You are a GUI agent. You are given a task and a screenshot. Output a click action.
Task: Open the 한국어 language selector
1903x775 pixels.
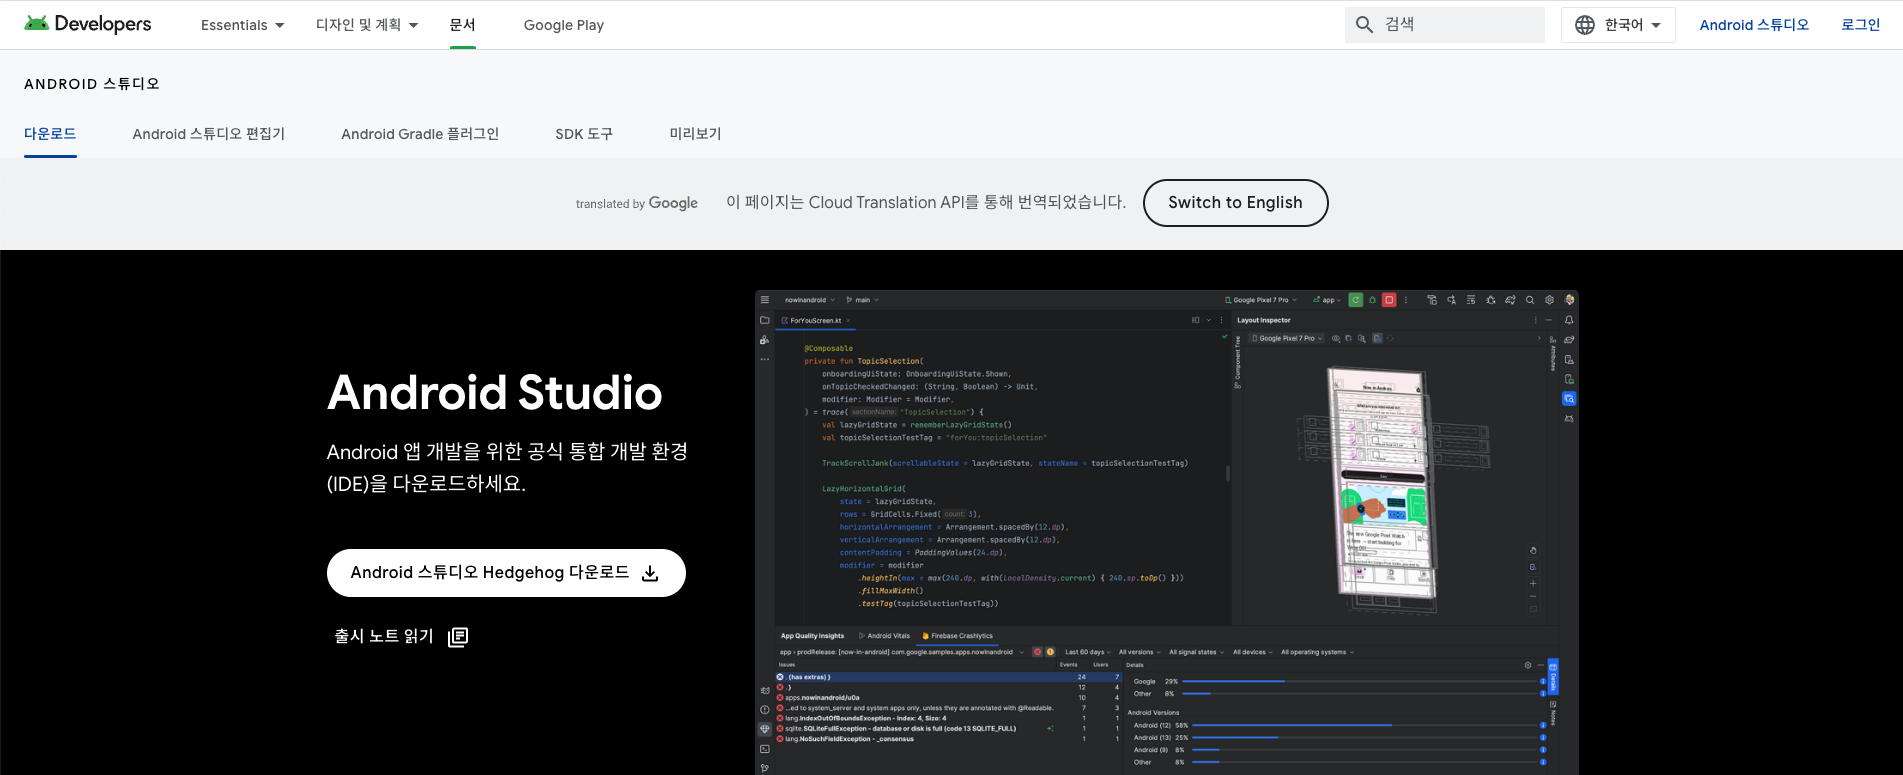pos(1617,25)
